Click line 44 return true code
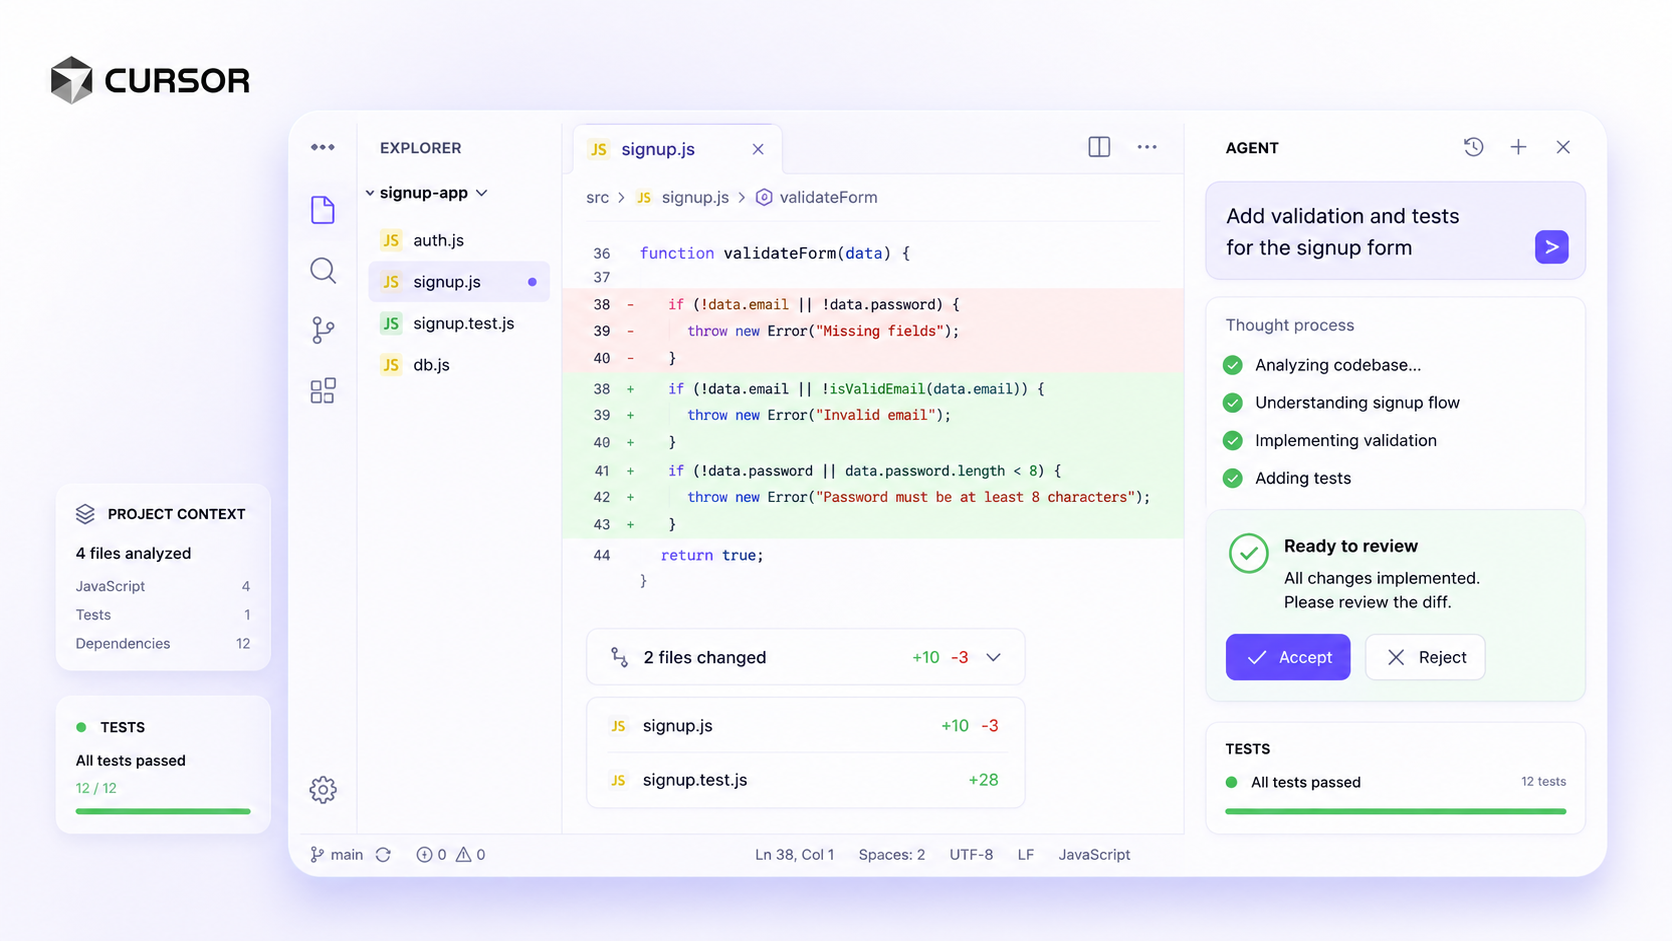 click(x=712, y=555)
